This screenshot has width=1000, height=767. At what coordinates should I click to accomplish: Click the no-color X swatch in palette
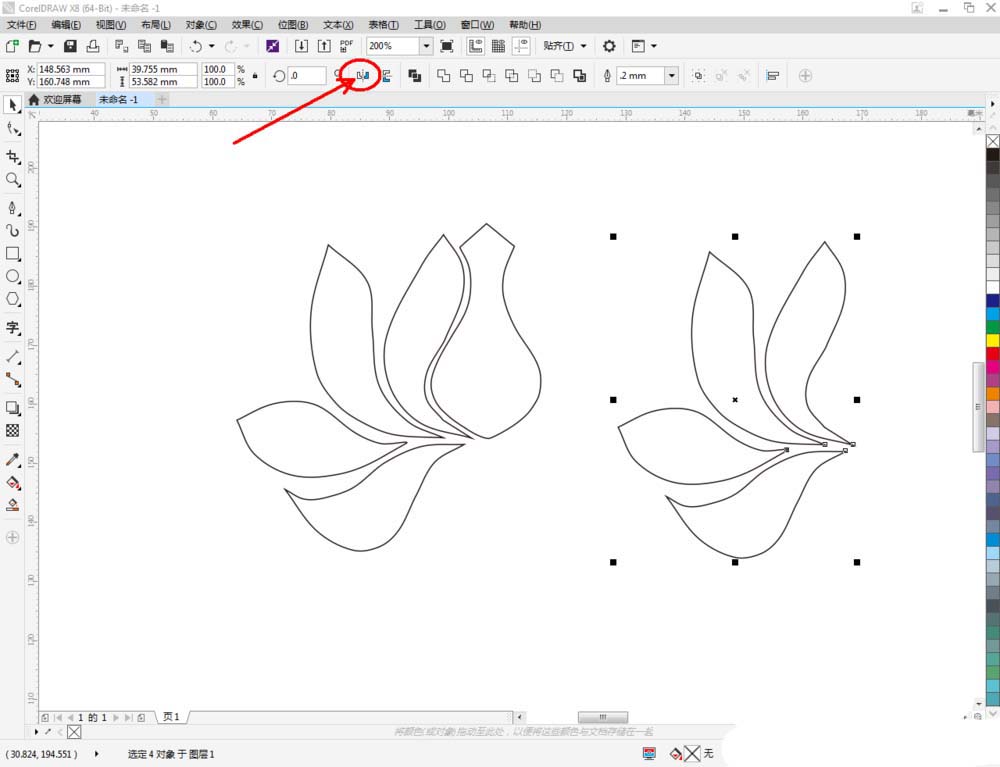993,141
